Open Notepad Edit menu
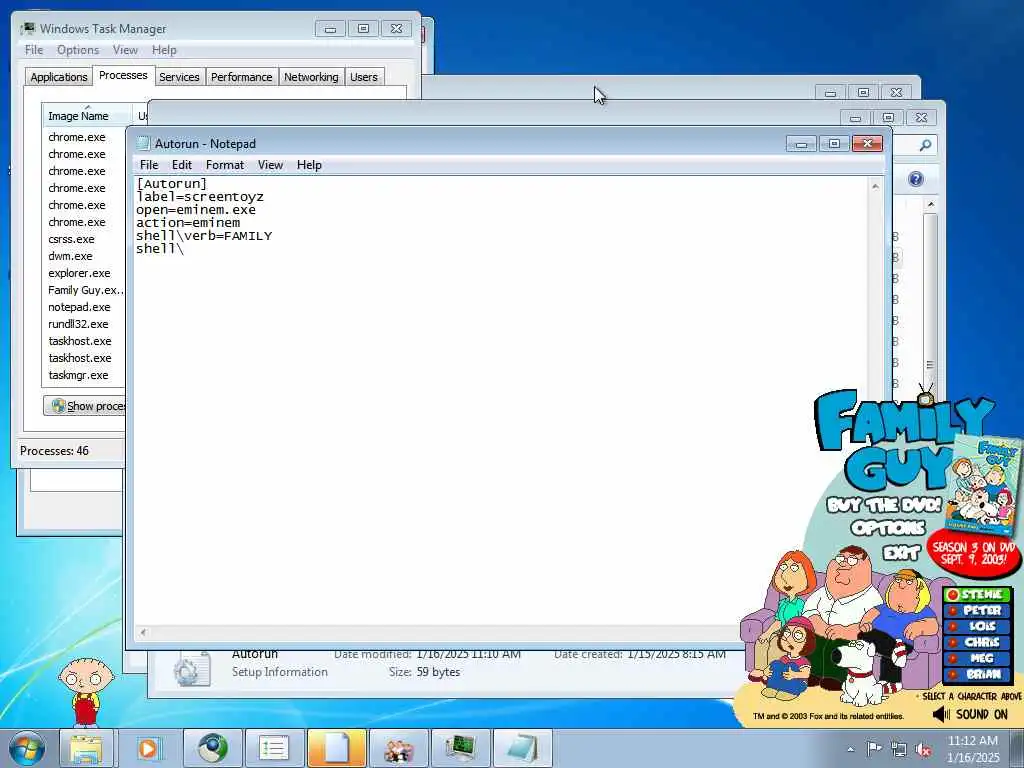Viewport: 1024px width, 768px height. click(x=182, y=165)
